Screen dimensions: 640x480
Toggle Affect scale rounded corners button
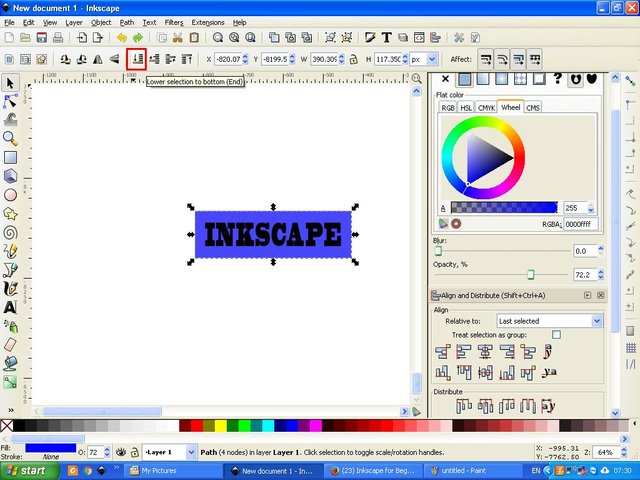click(502, 60)
